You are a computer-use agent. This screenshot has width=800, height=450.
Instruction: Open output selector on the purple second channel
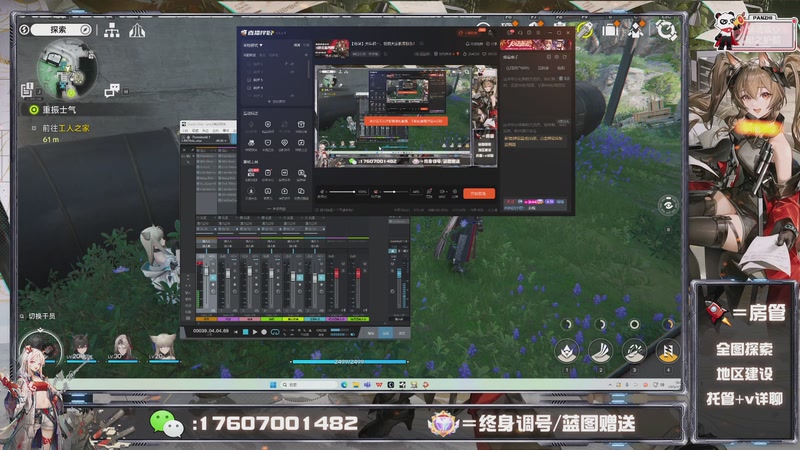(228, 246)
